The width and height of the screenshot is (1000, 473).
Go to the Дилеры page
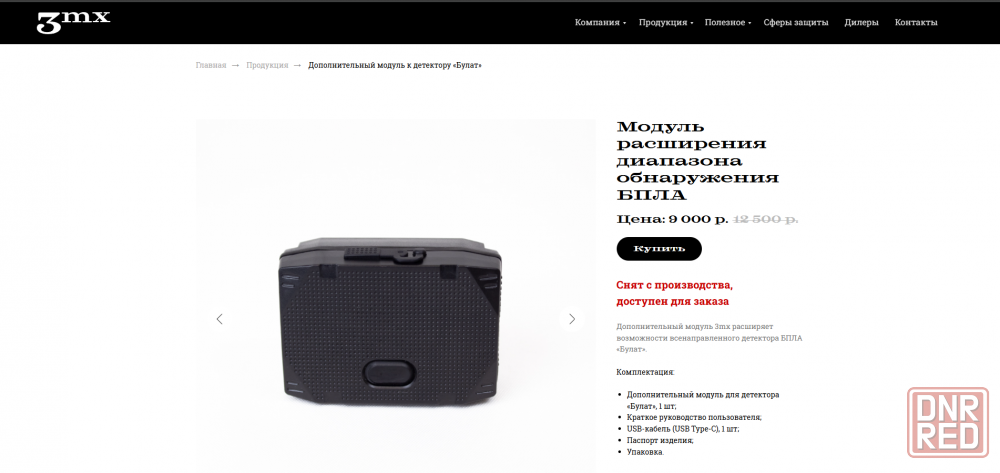click(x=862, y=22)
